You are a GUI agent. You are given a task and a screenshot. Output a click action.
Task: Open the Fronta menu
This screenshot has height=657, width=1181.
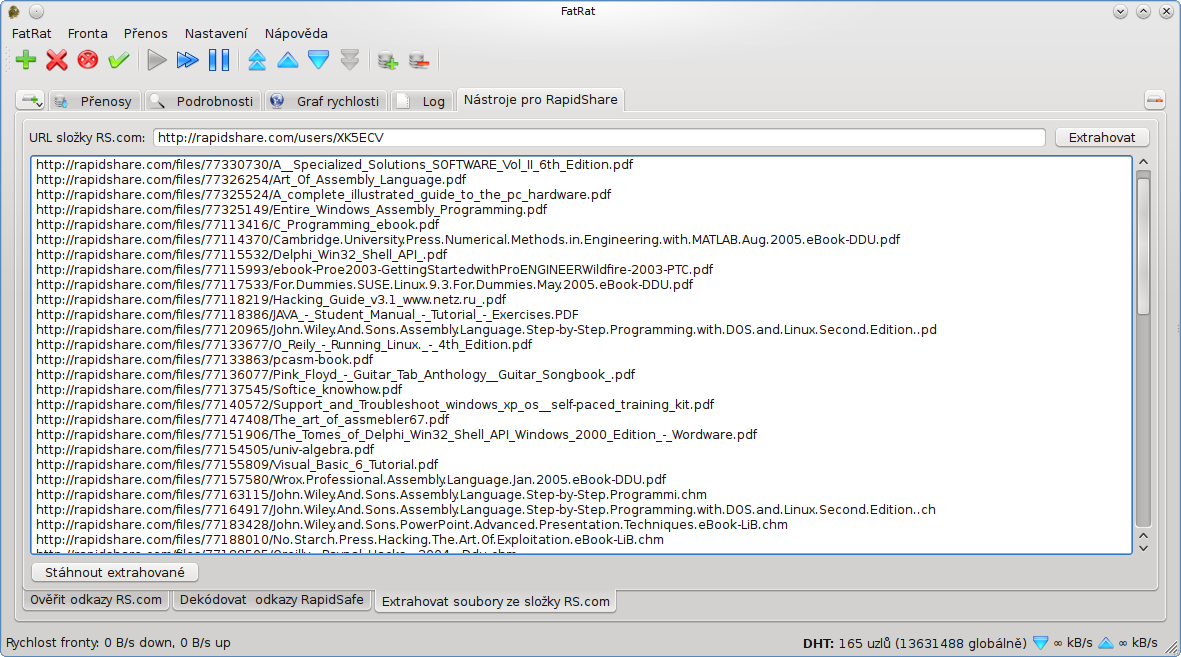pos(87,33)
